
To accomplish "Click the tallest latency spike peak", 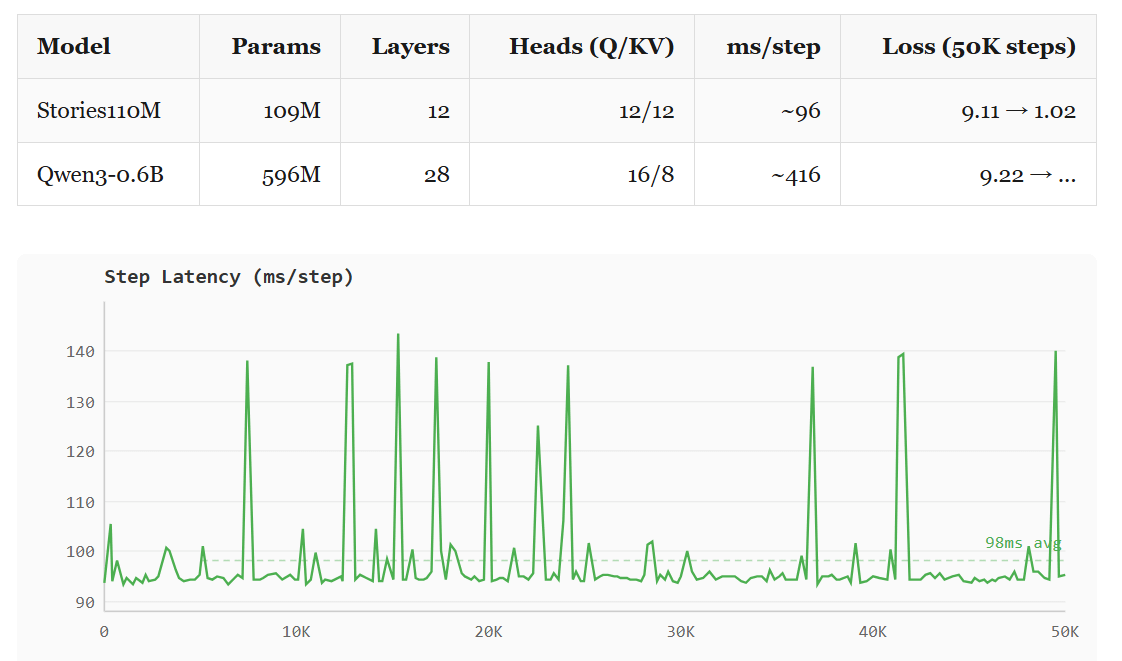I will pos(398,335).
